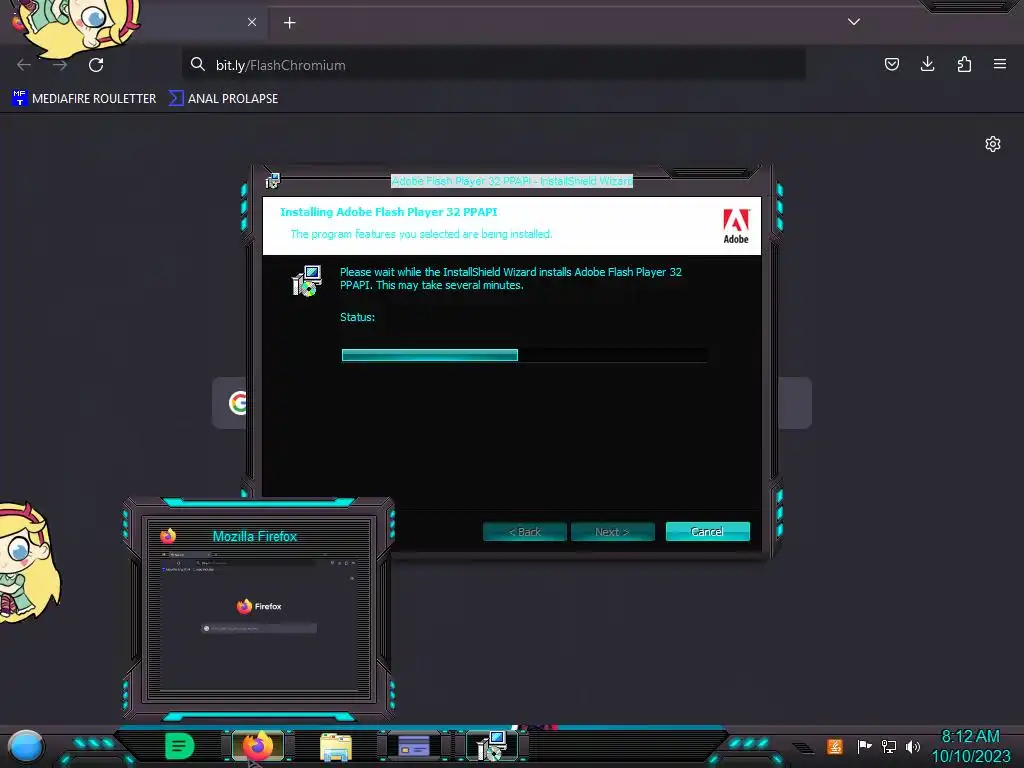Cancel the Flash Player installation

(x=707, y=532)
